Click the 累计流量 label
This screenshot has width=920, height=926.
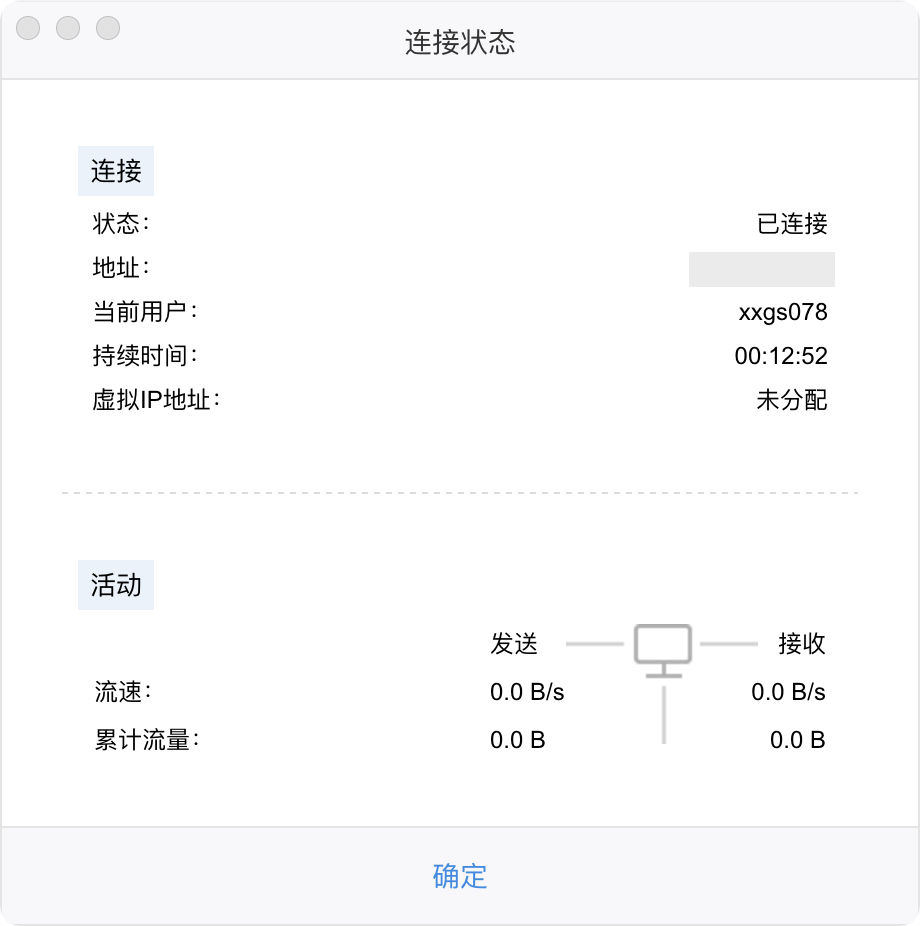click(146, 741)
